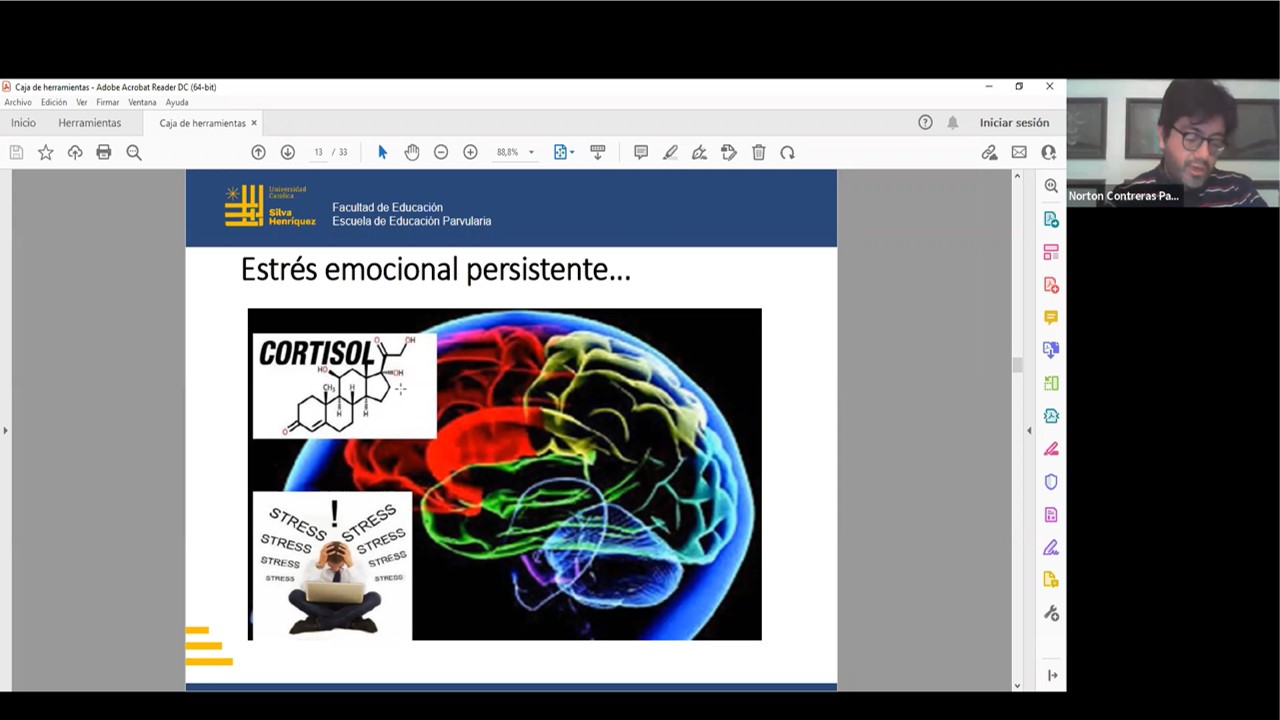Click the share with others person icon

click(x=1048, y=152)
